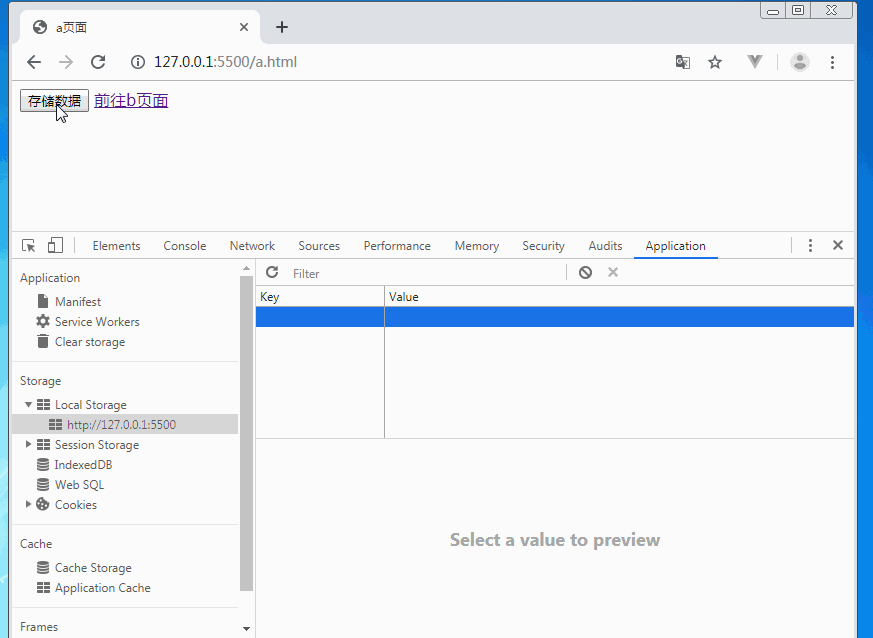Open Service Workers in the sidebar
This screenshot has height=638, width=873.
click(x=96, y=321)
